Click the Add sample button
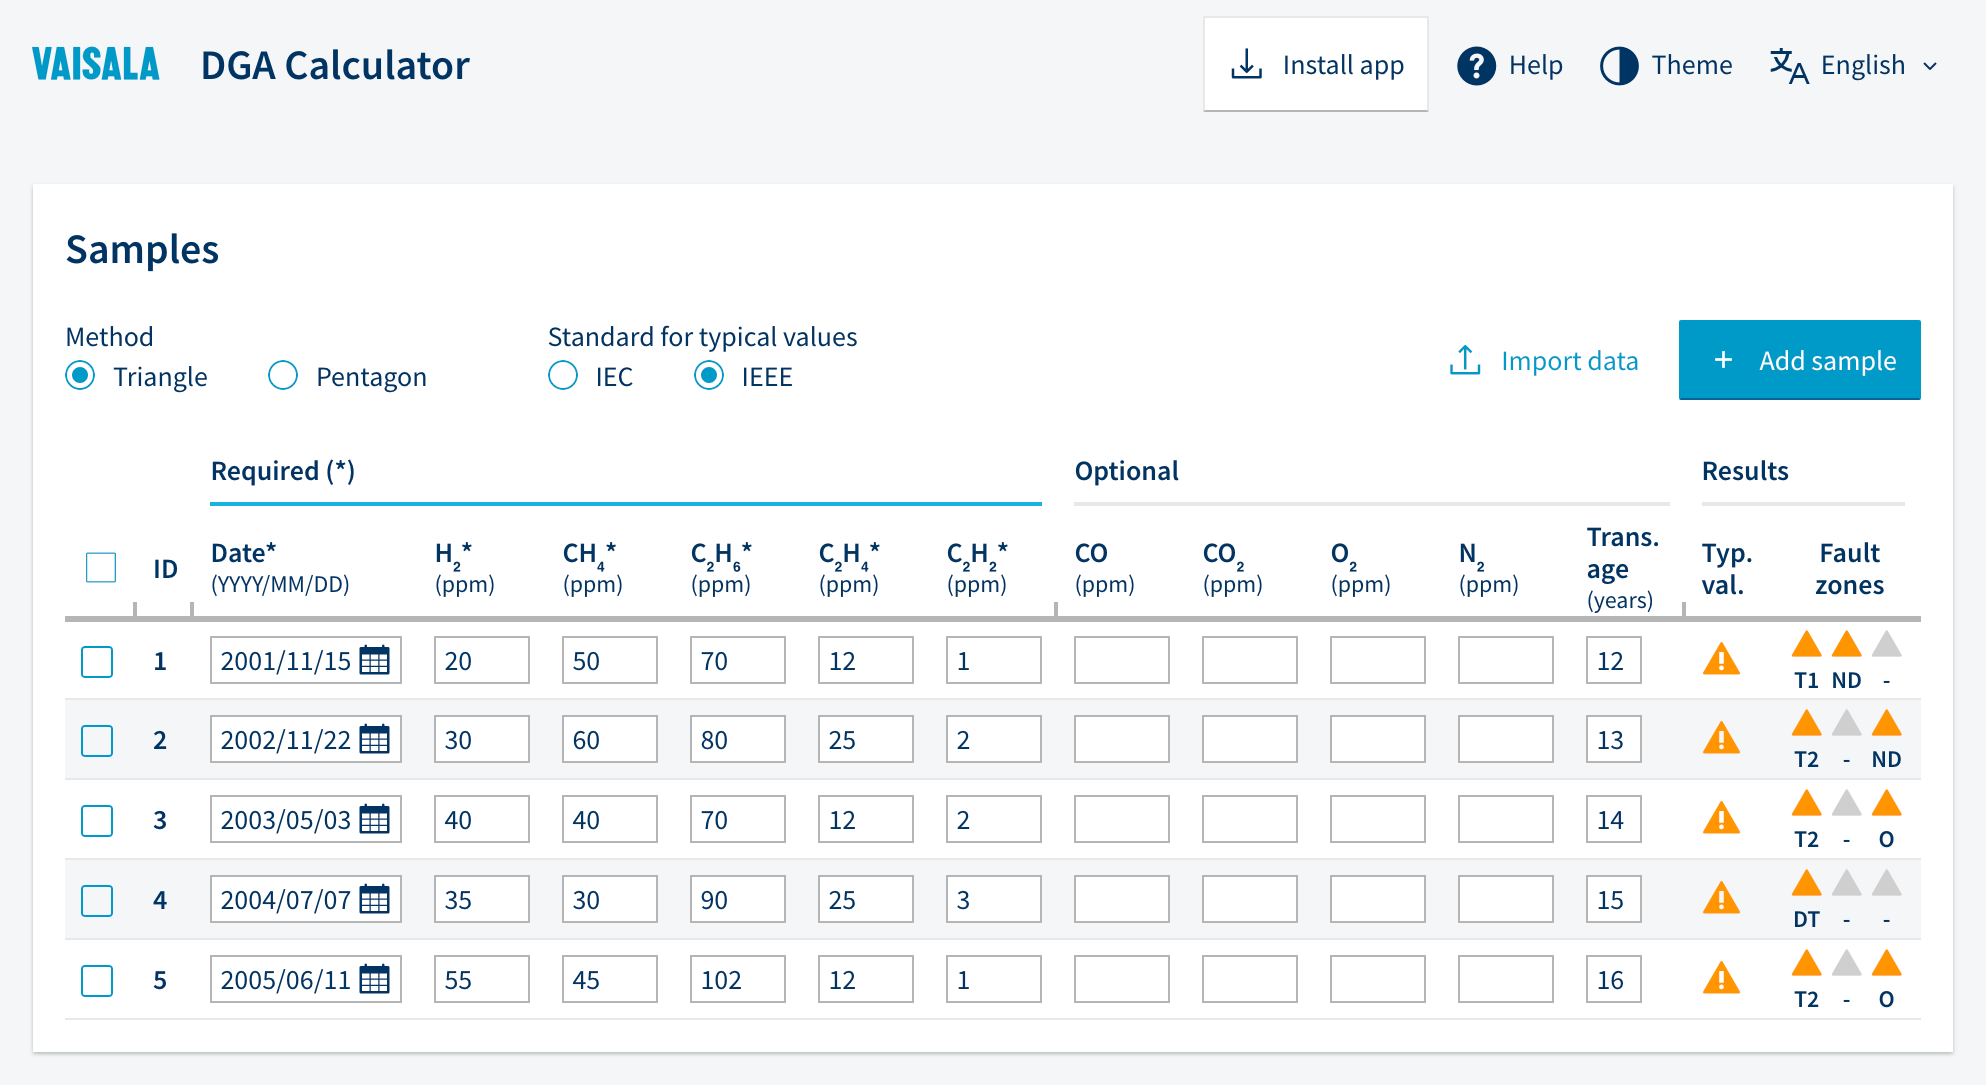1986x1085 pixels. (1799, 360)
